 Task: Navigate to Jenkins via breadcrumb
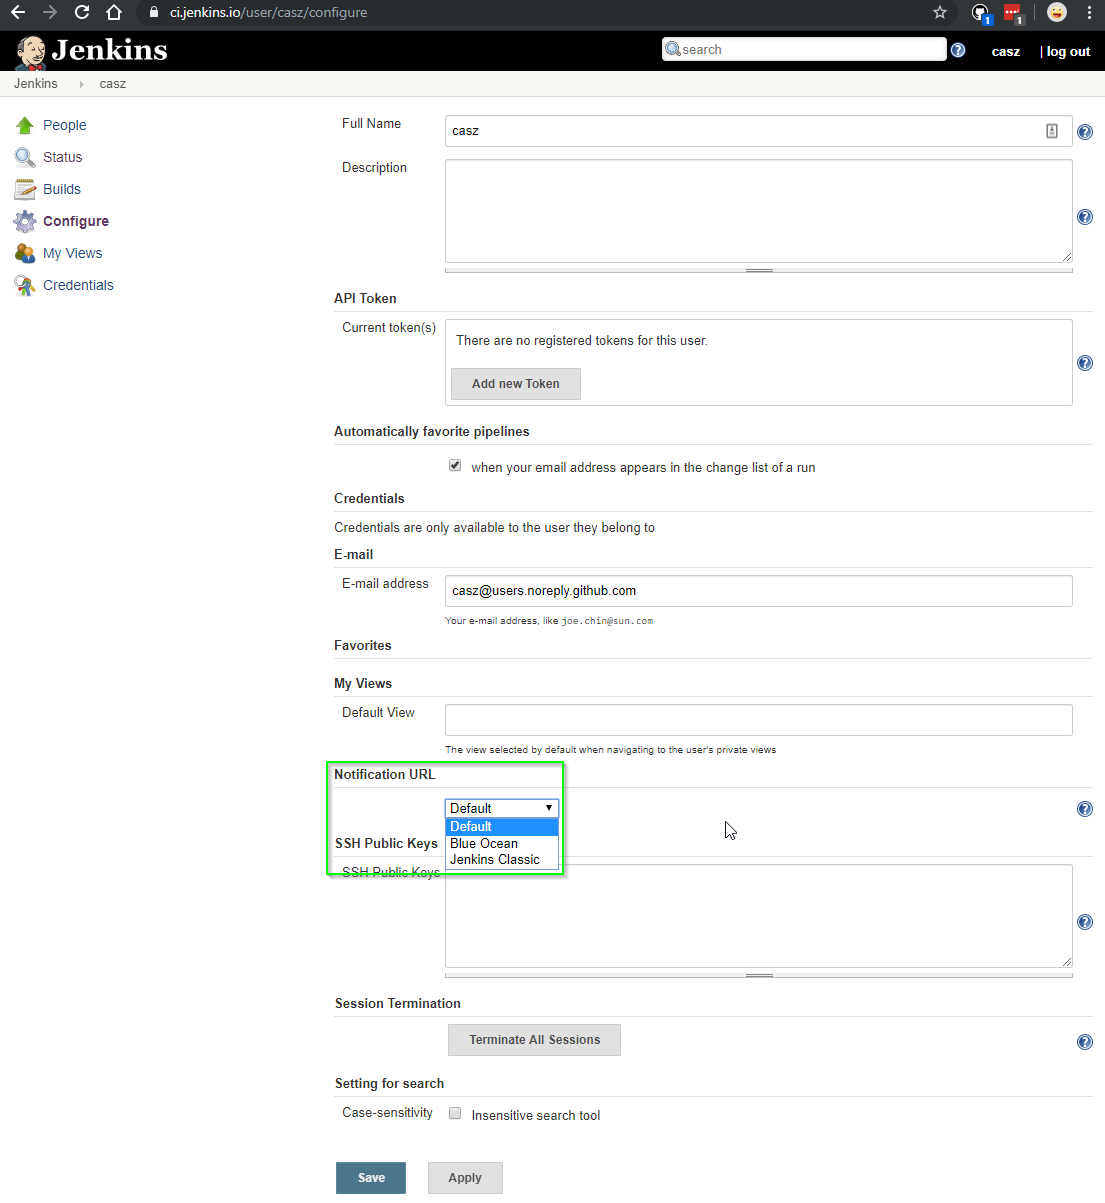coord(36,83)
